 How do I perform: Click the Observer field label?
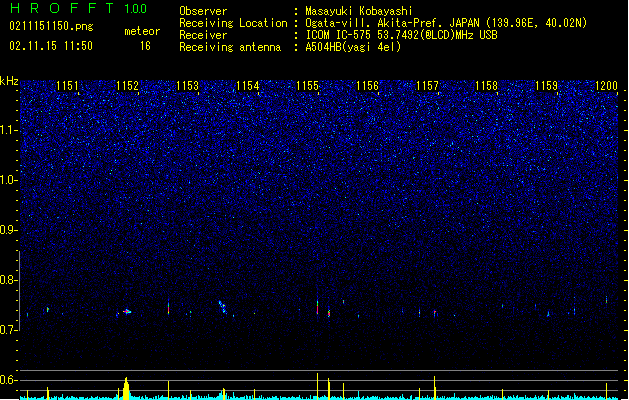pos(203,11)
